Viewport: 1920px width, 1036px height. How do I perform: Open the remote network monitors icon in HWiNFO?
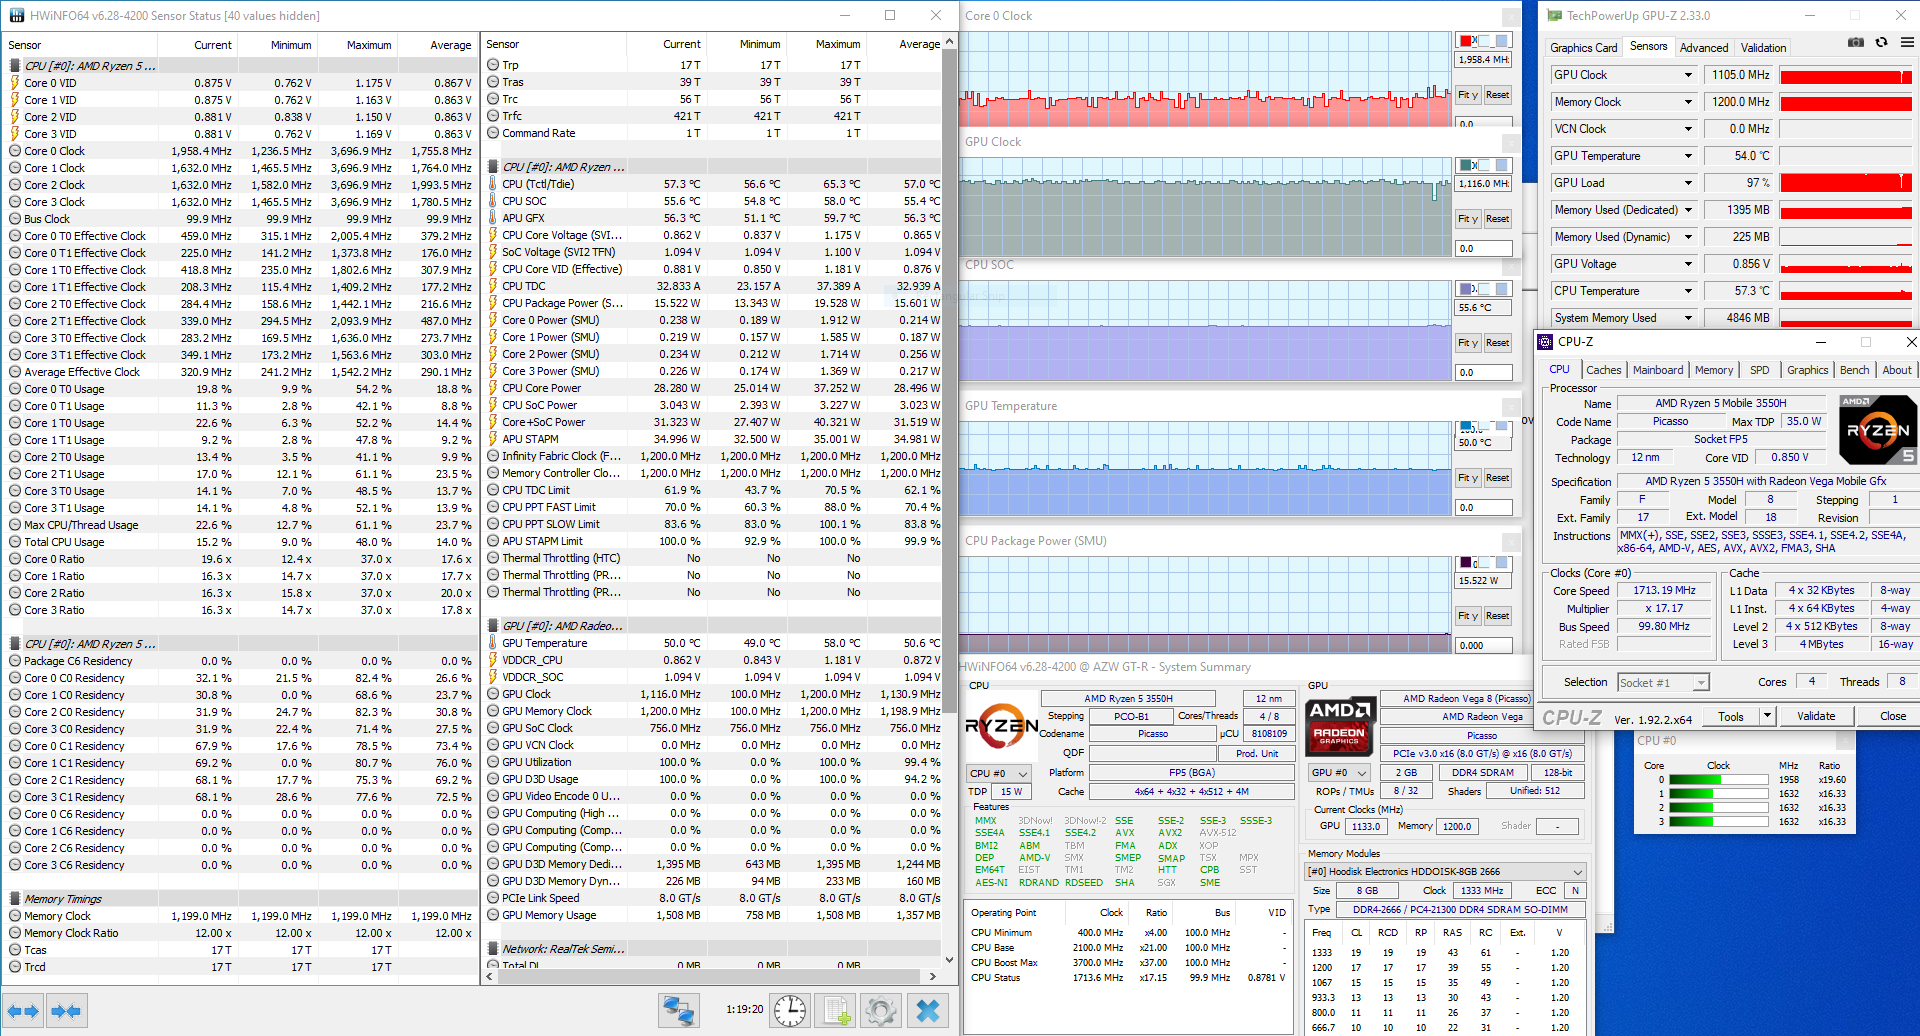tap(679, 1011)
